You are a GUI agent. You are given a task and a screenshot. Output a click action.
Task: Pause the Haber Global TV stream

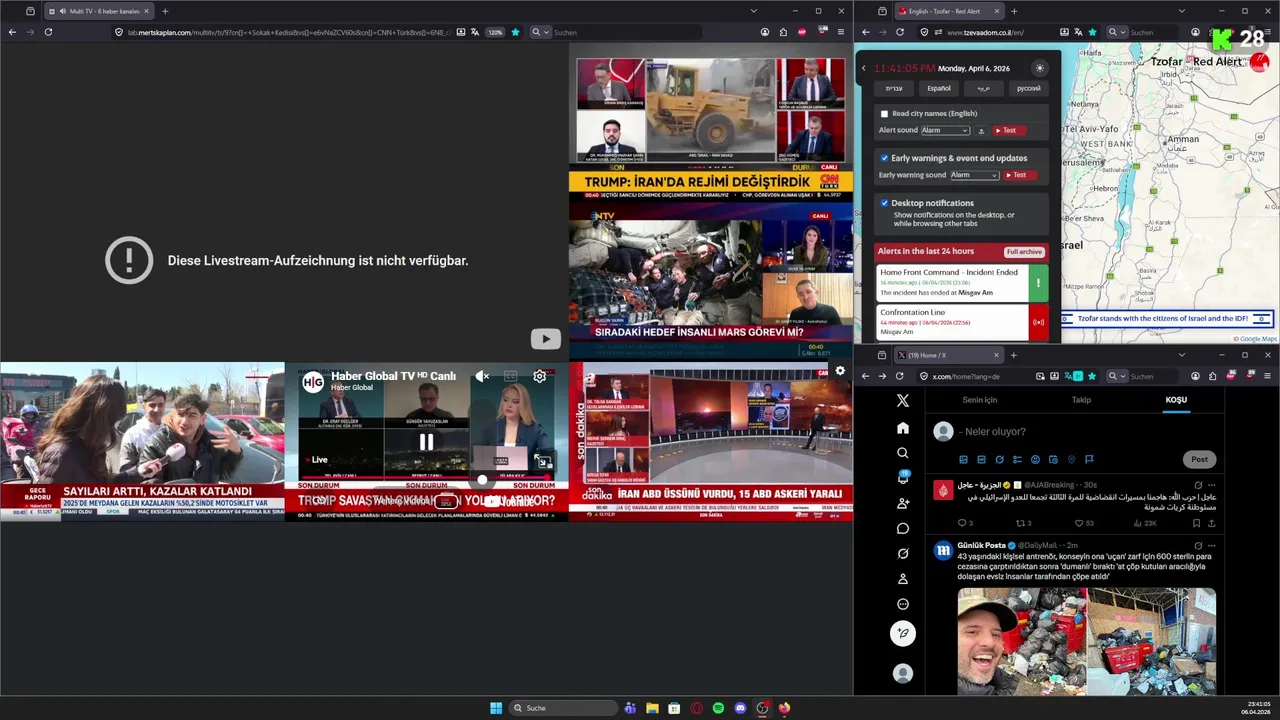click(x=426, y=441)
